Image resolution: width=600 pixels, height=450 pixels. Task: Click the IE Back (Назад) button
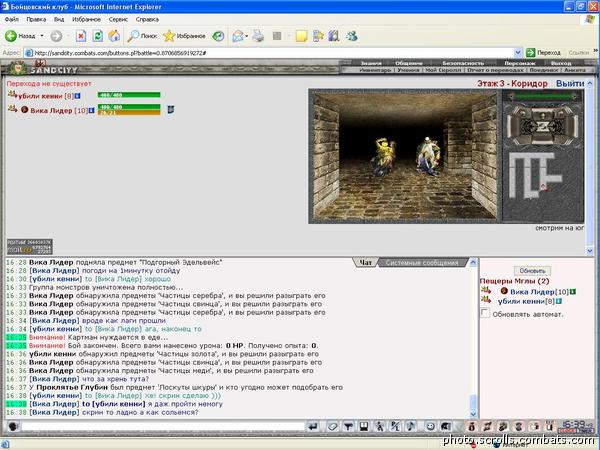pos(20,36)
